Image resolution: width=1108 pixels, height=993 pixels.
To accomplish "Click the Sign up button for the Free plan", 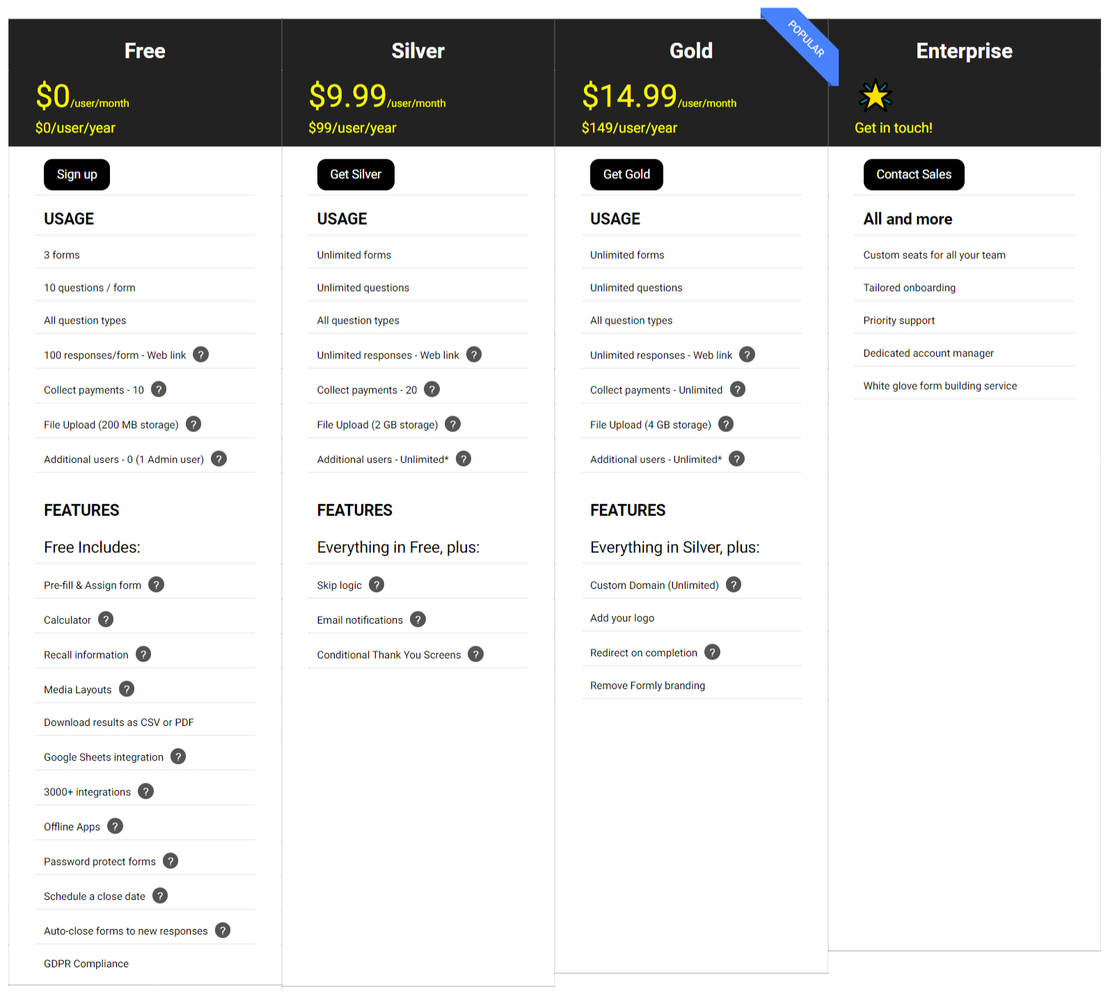I will click(77, 174).
